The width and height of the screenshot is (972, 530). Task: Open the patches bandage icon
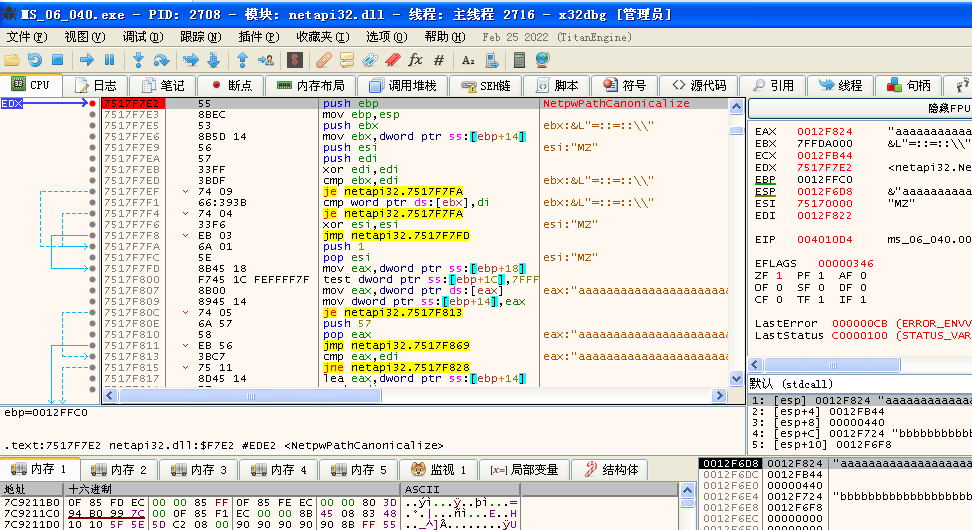point(323,60)
